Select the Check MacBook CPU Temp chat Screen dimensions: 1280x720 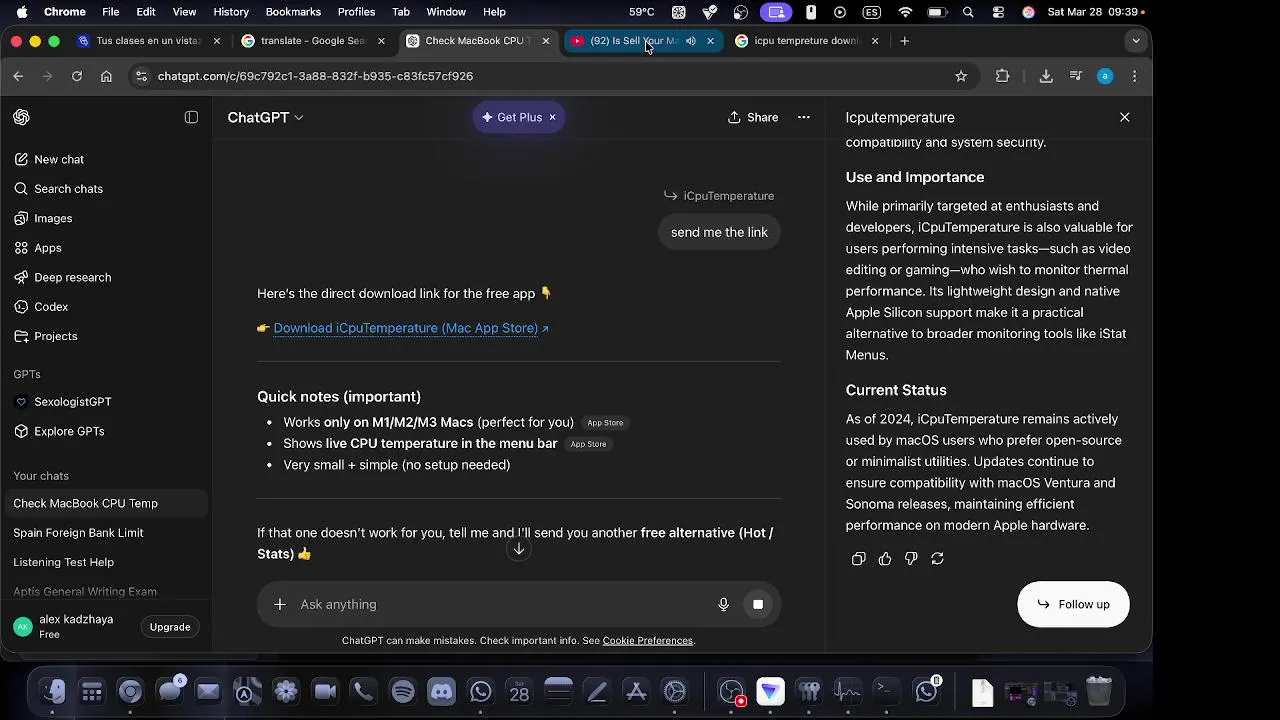[x=104, y=503]
